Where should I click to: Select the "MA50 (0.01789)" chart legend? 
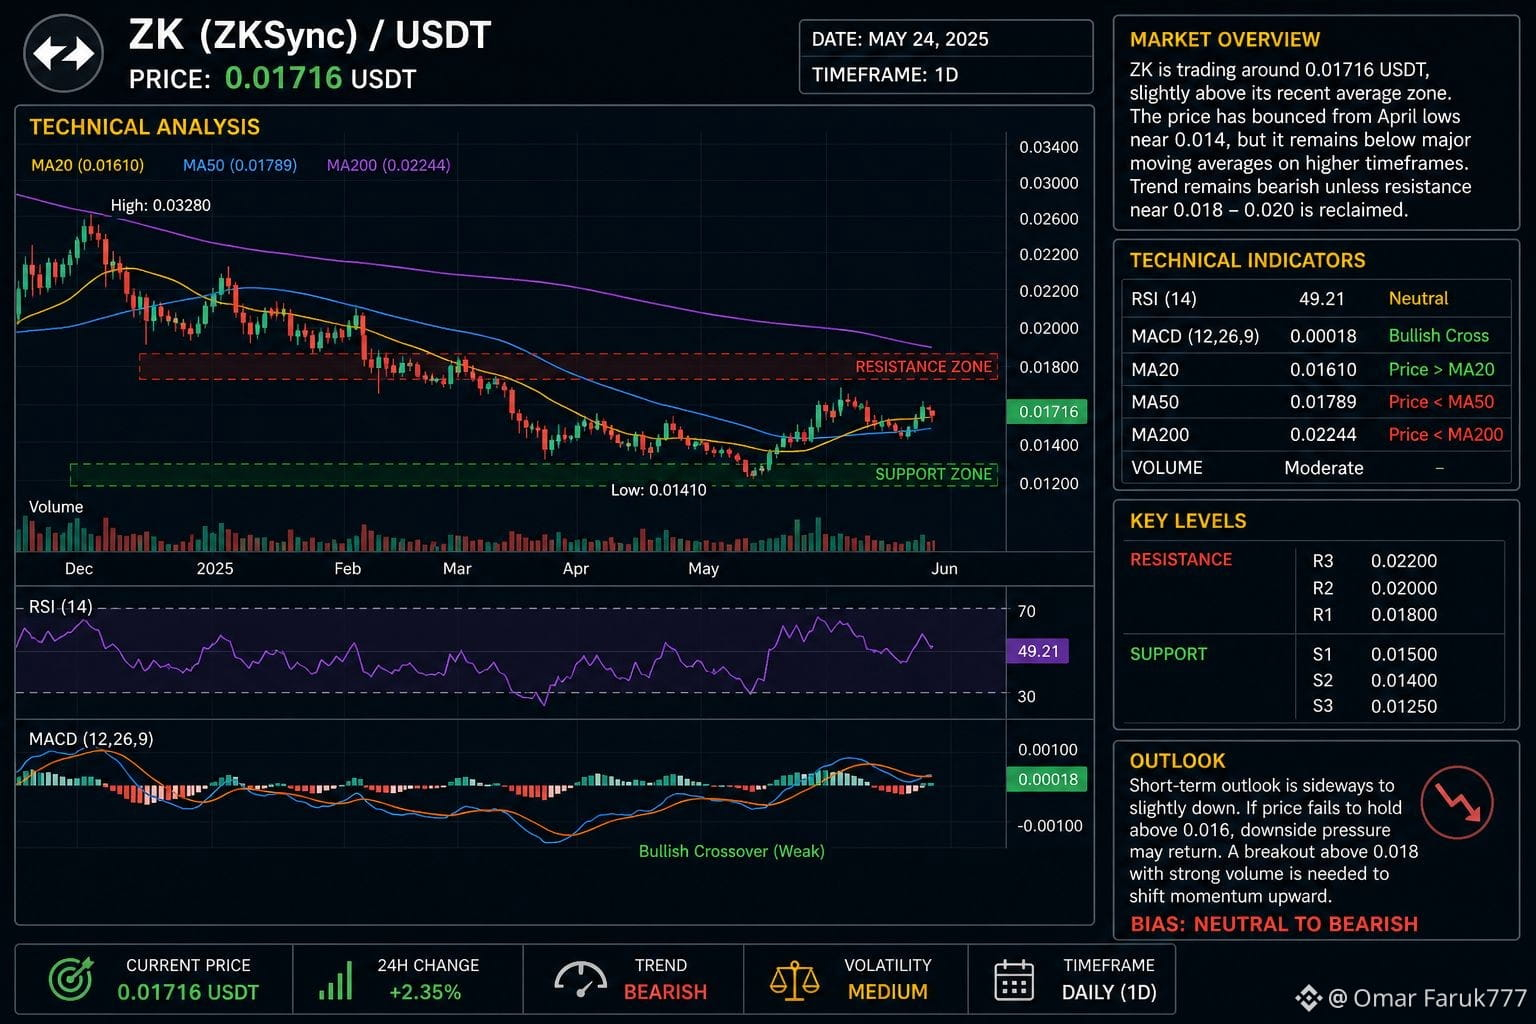tap(240, 165)
